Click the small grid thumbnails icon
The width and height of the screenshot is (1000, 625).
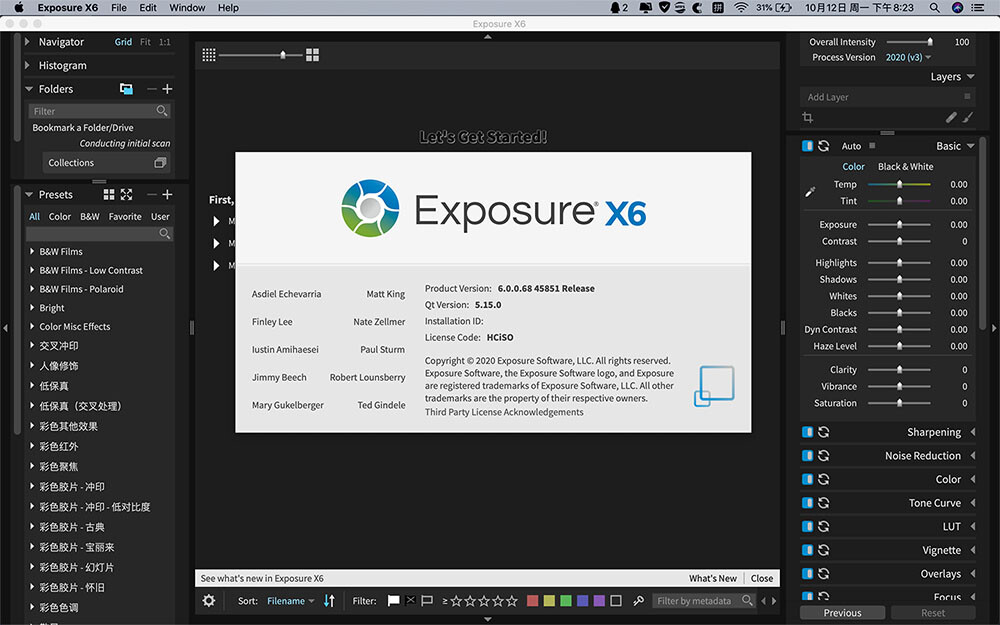pyautogui.click(x=209, y=55)
